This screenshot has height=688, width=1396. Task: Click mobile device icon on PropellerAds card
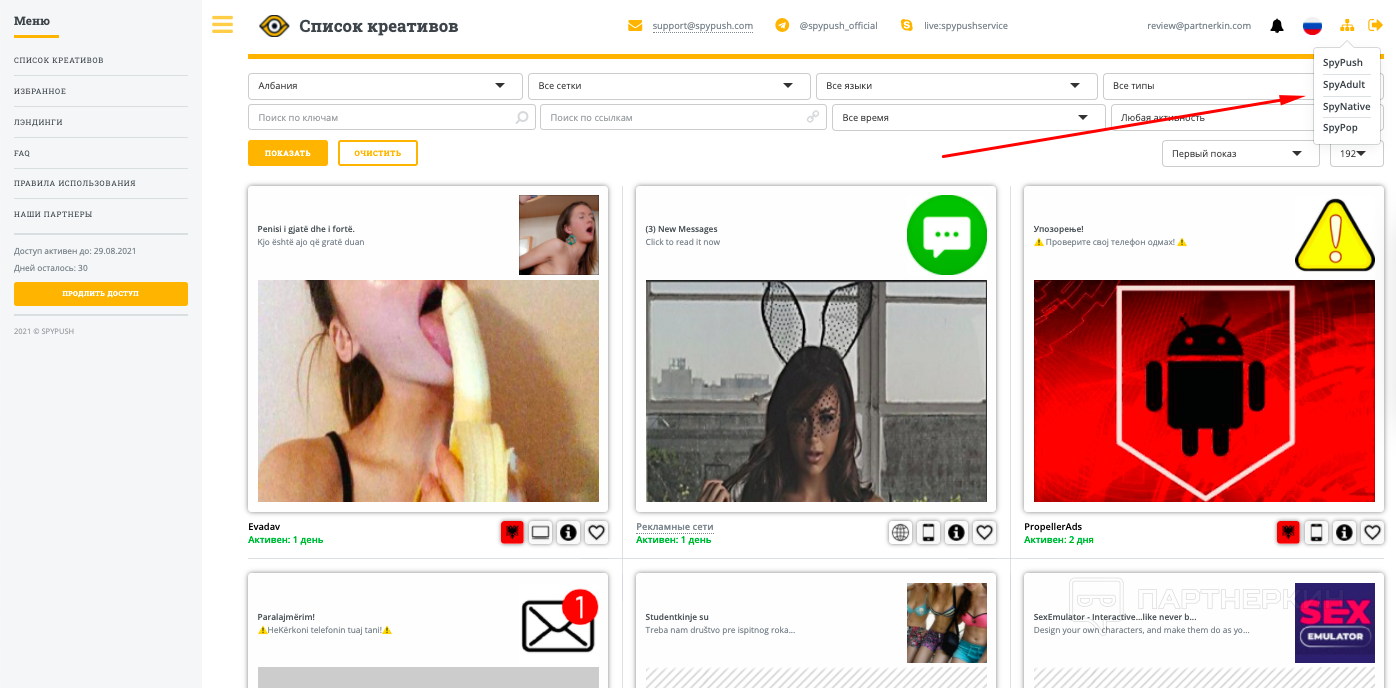1316,533
